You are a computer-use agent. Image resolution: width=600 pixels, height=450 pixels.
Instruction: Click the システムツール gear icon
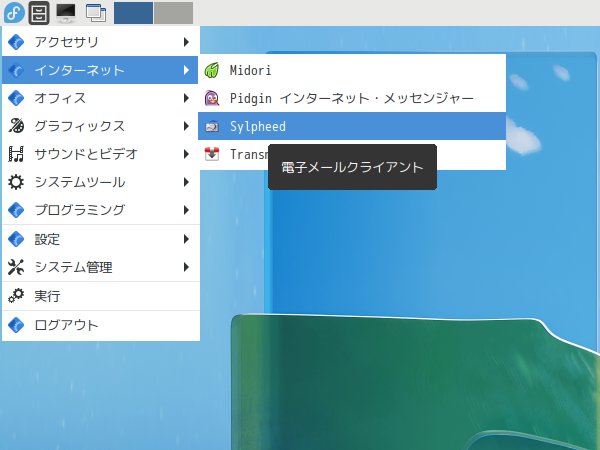(16, 182)
